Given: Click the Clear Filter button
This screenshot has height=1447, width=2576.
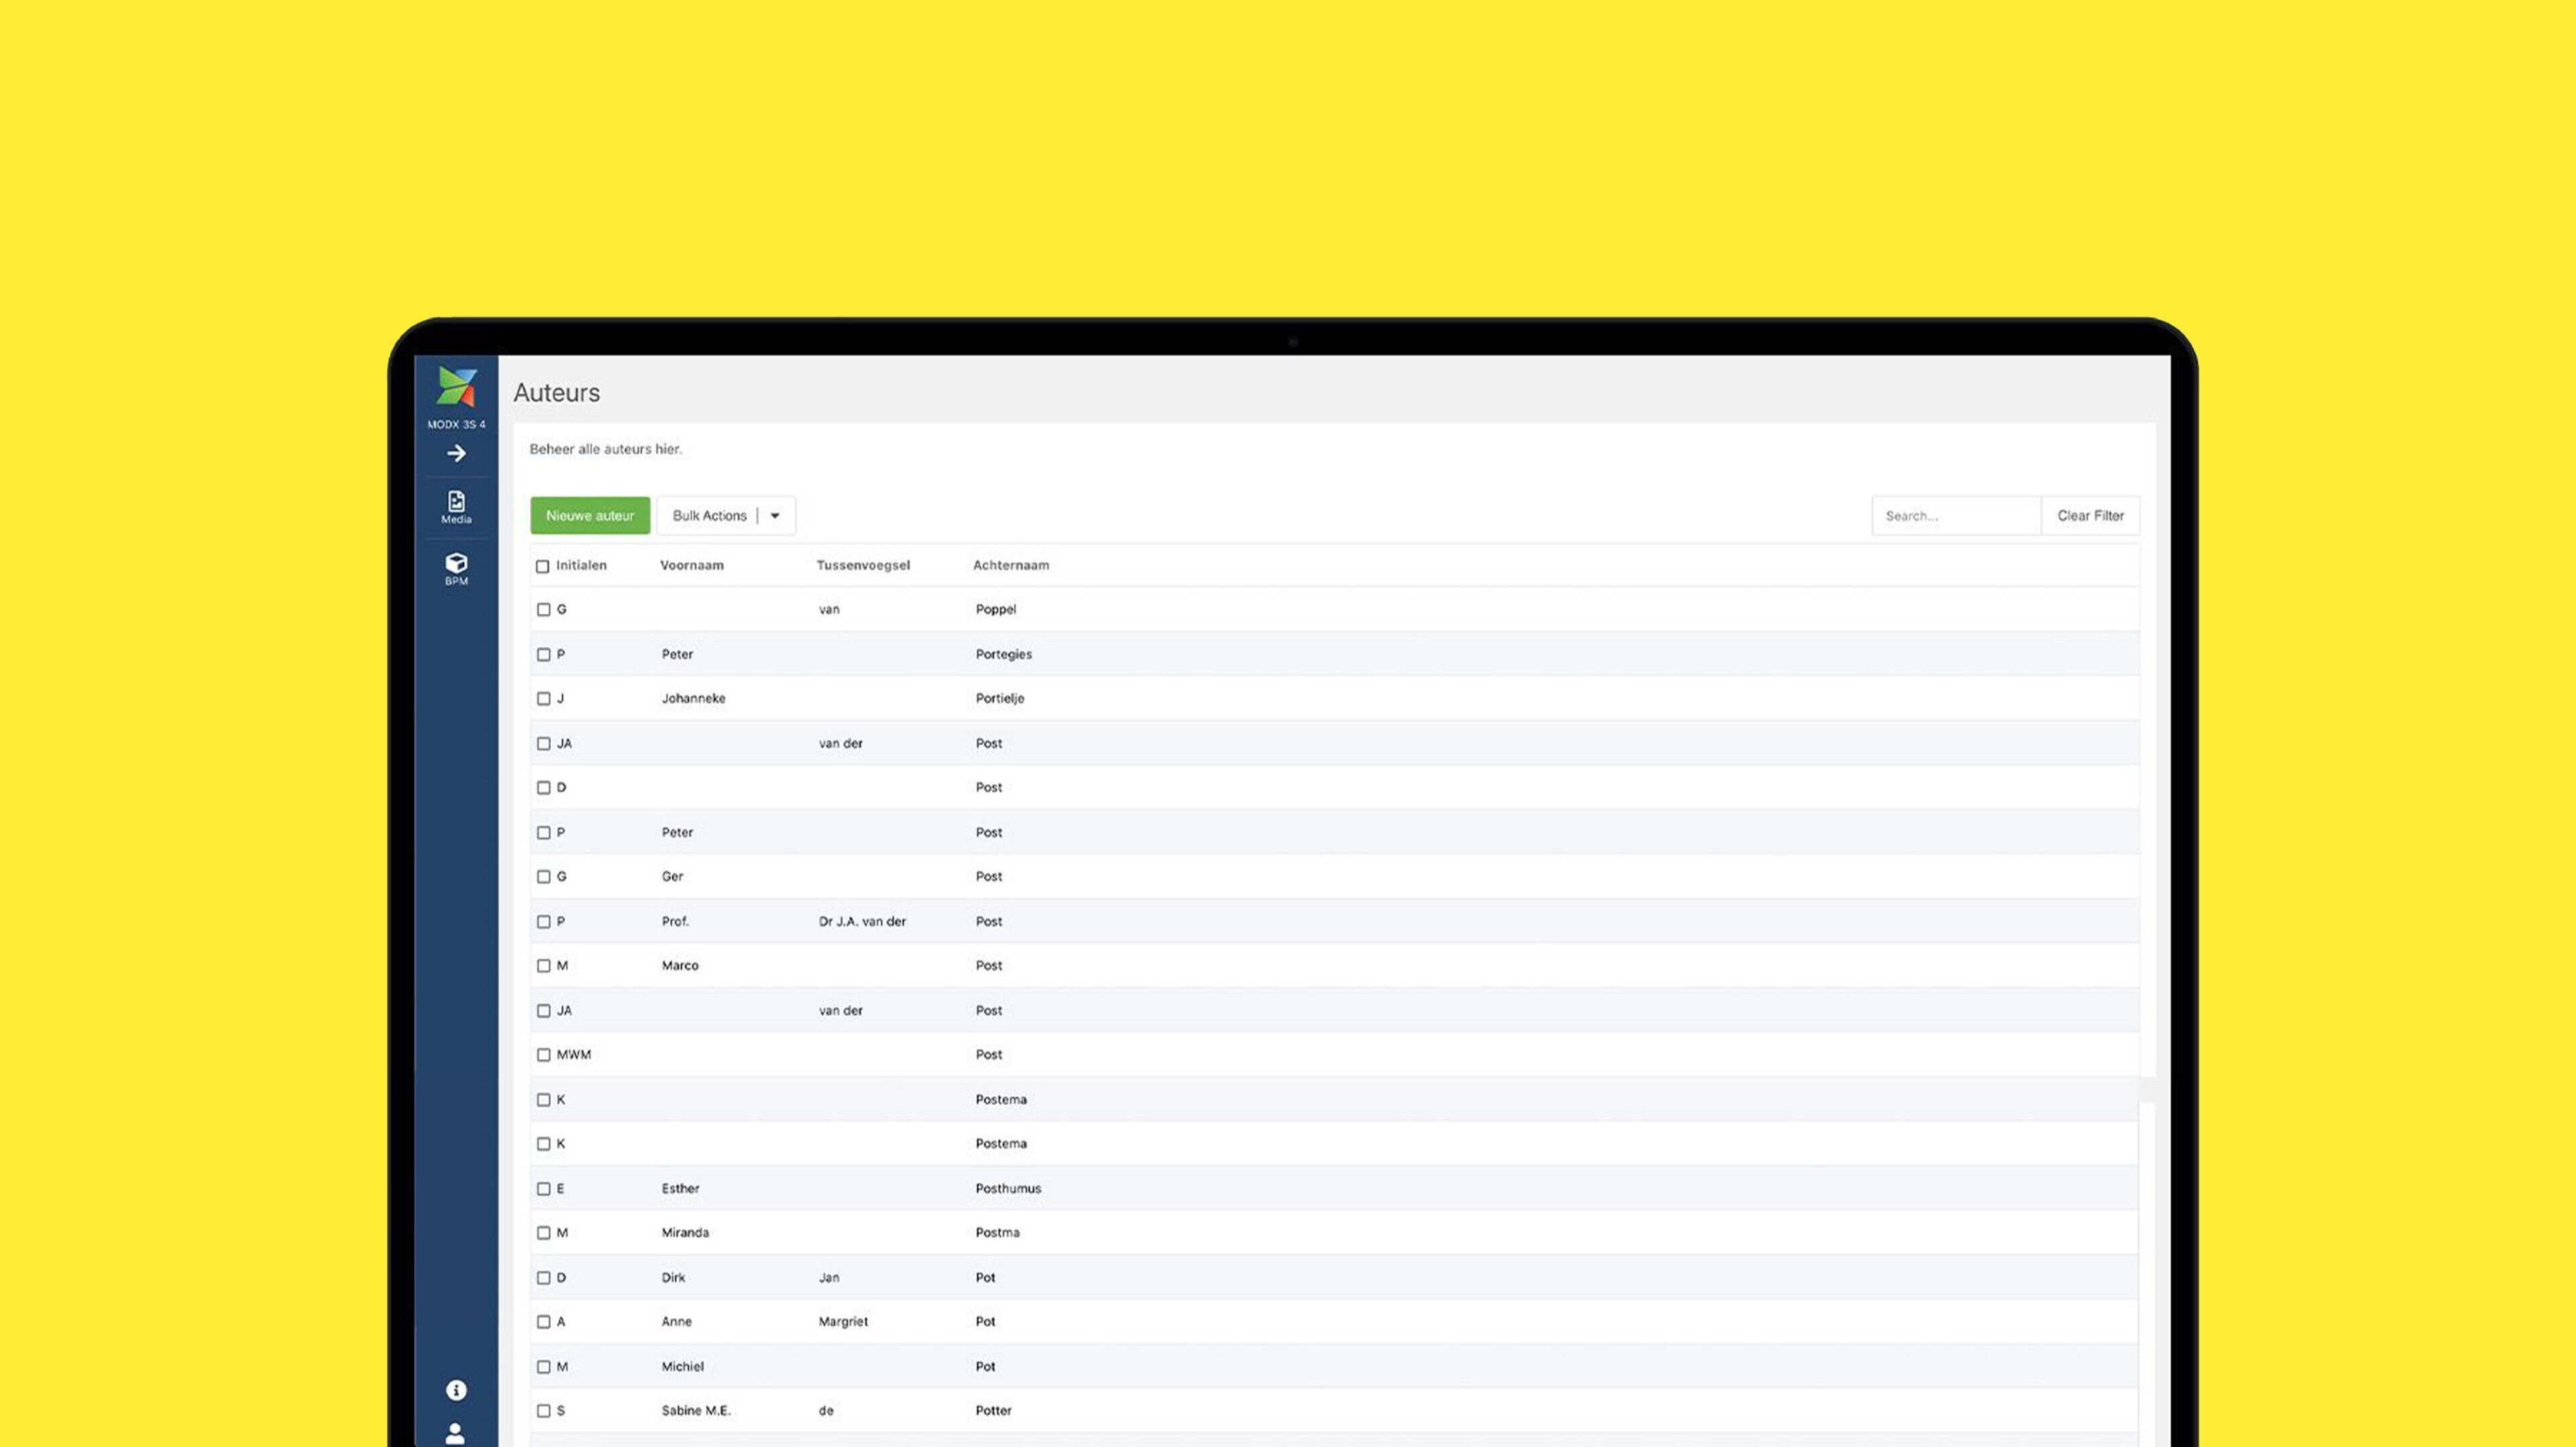Looking at the screenshot, I should point(2090,516).
